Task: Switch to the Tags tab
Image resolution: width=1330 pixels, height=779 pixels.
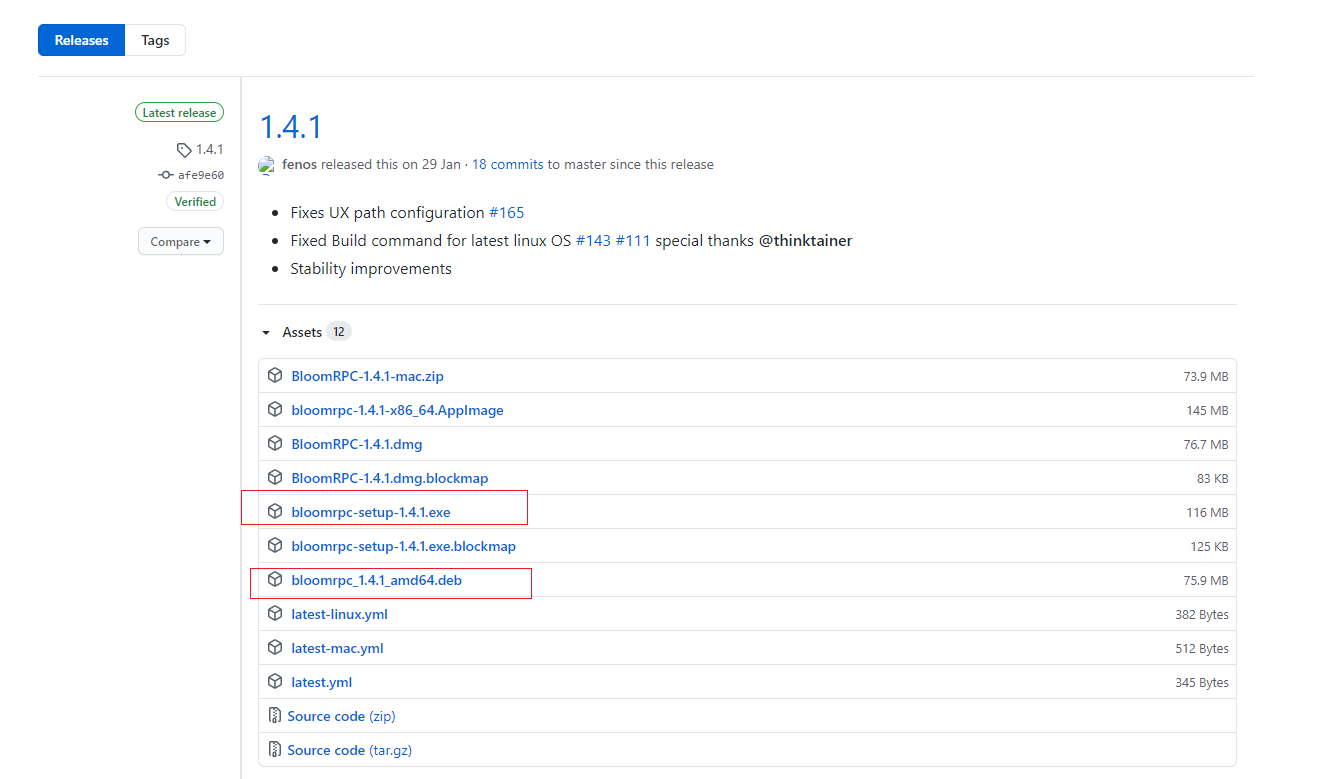Action: [155, 39]
